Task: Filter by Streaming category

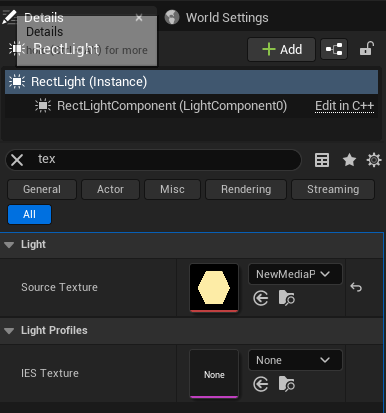Action: (x=333, y=189)
